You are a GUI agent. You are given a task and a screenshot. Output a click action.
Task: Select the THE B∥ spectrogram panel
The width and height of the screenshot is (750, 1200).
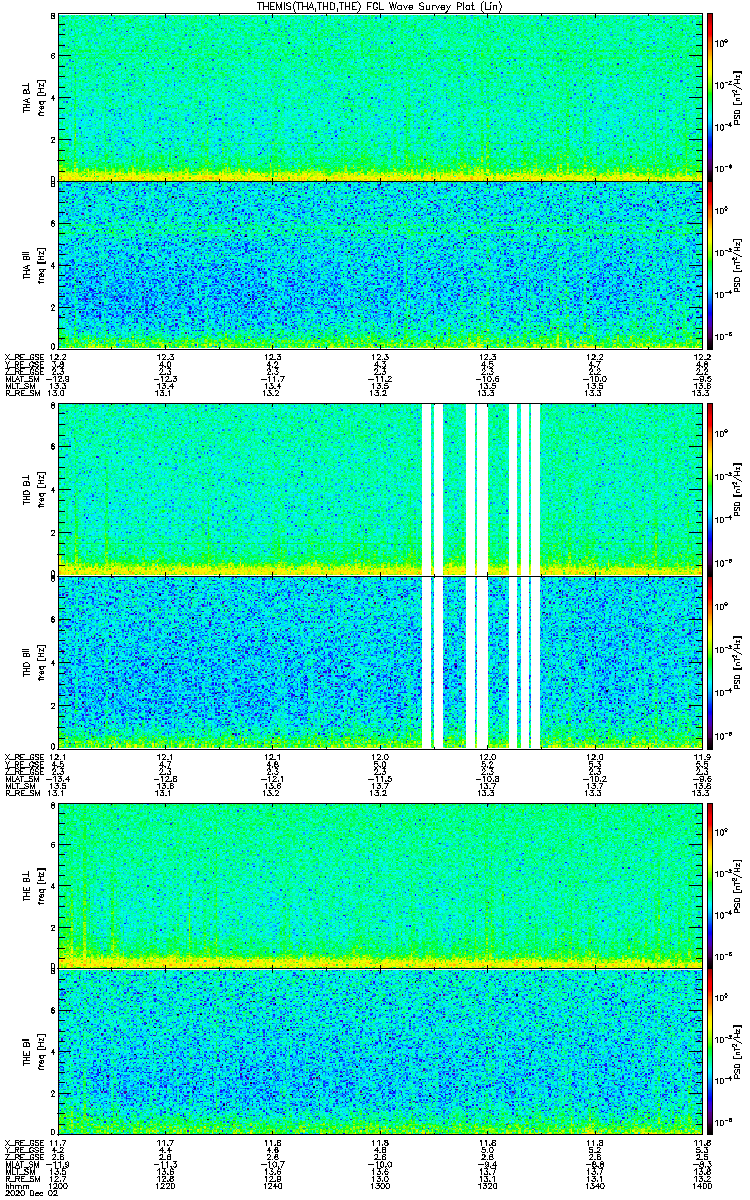[378, 1053]
